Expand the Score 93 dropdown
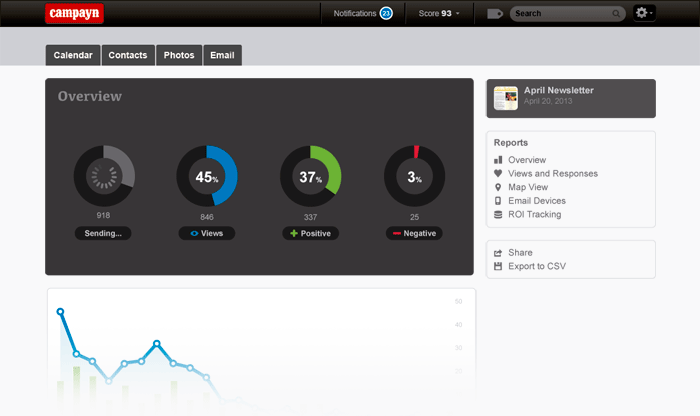 click(439, 13)
